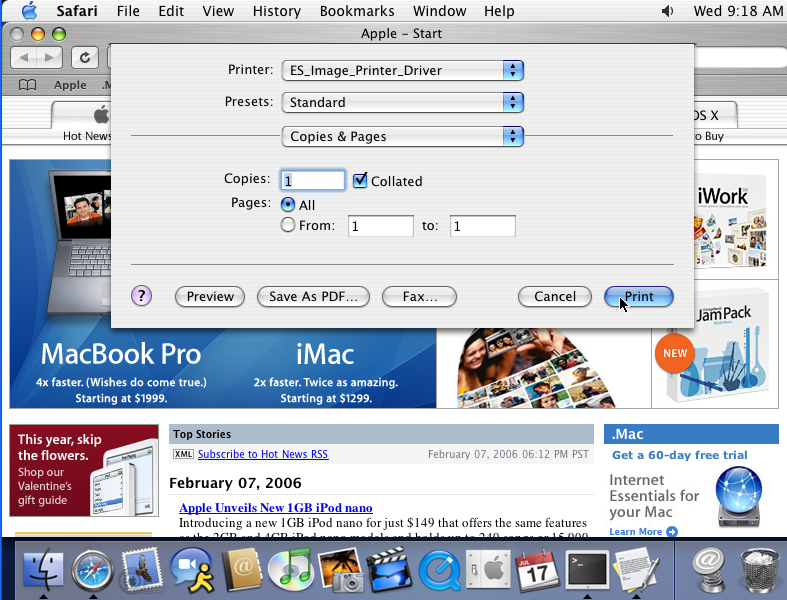
Task: Open QuickTime Player in the Dock
Action: (x=440, y=571)
